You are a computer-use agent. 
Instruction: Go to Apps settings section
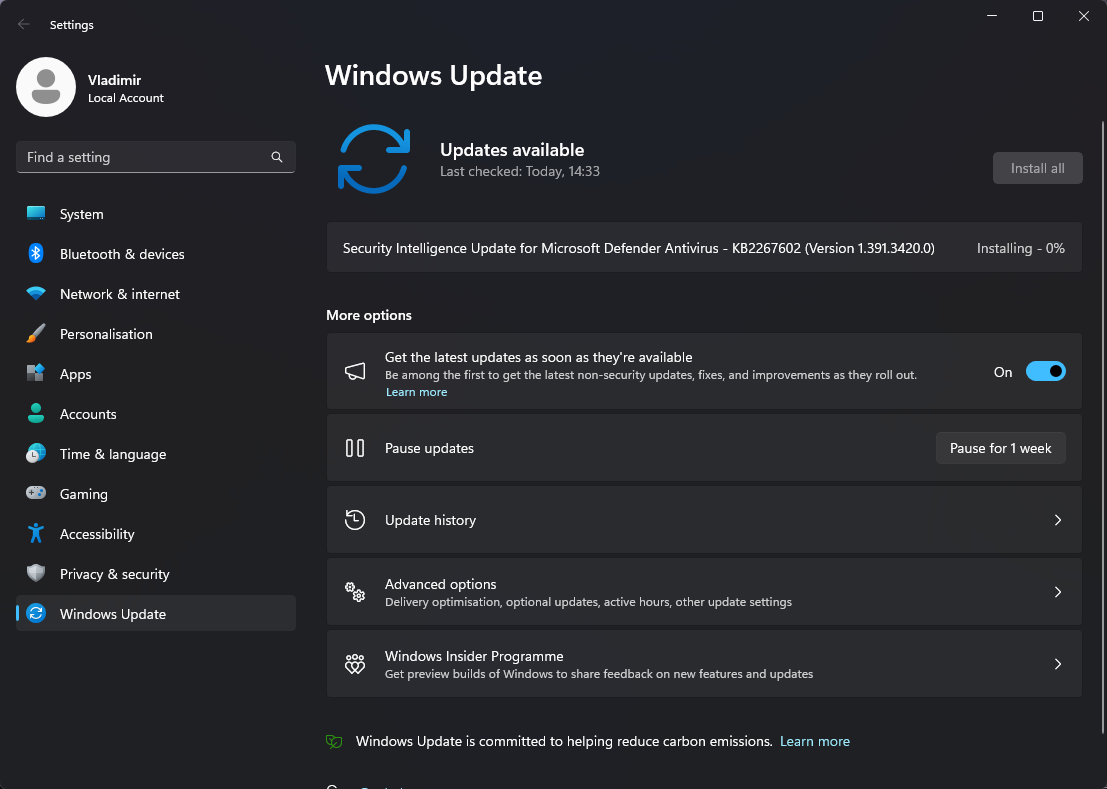click(75, 374)
